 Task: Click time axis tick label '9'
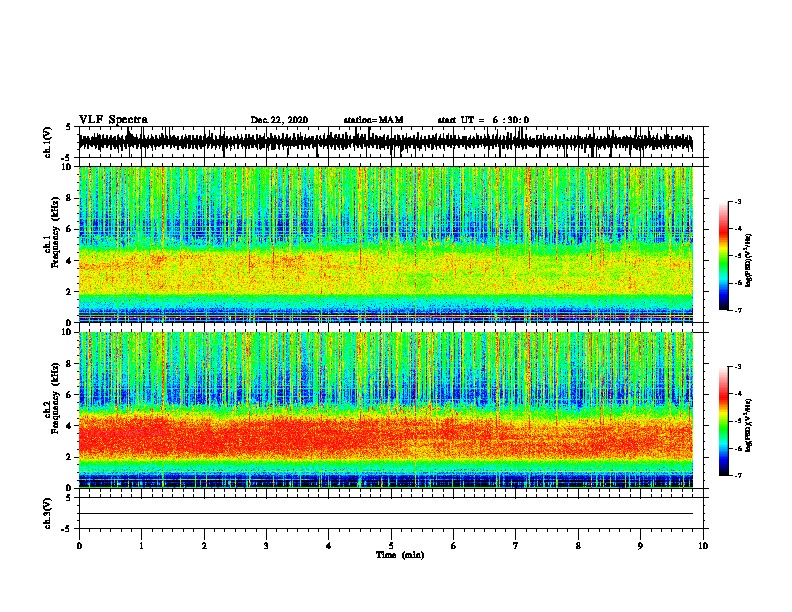click(x=640, y=546)
